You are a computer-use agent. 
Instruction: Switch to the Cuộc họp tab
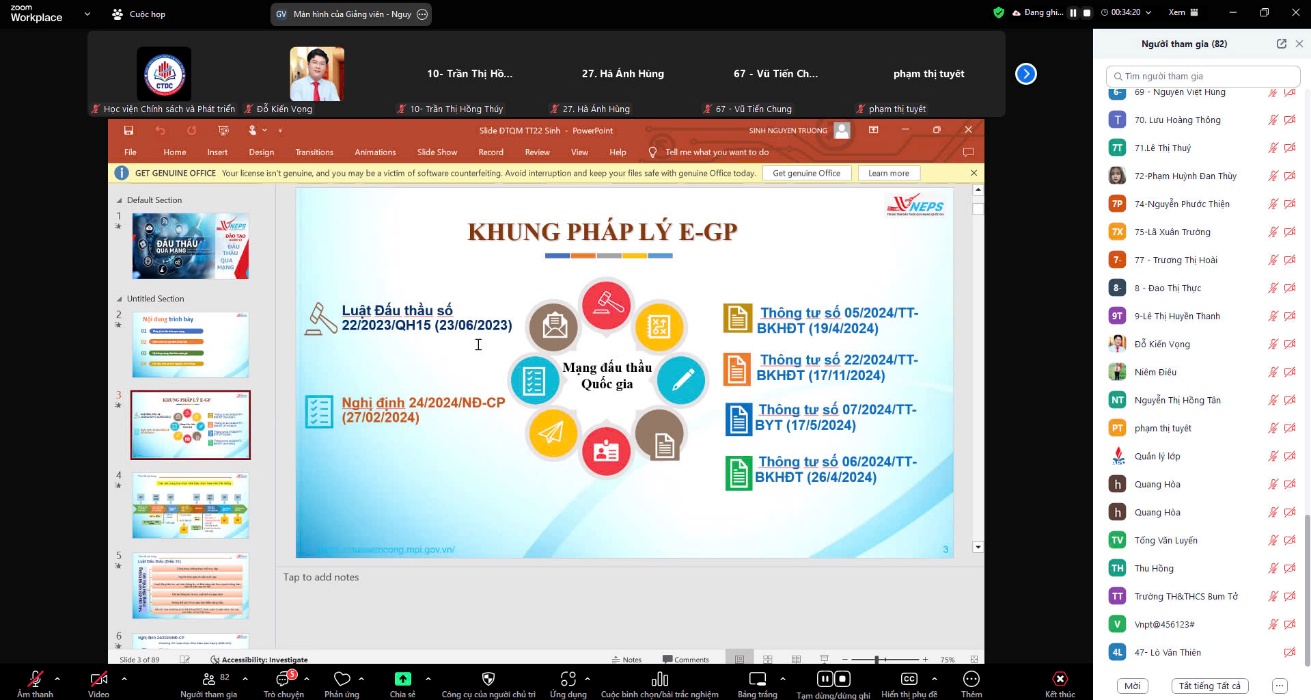tap(139, 14)
